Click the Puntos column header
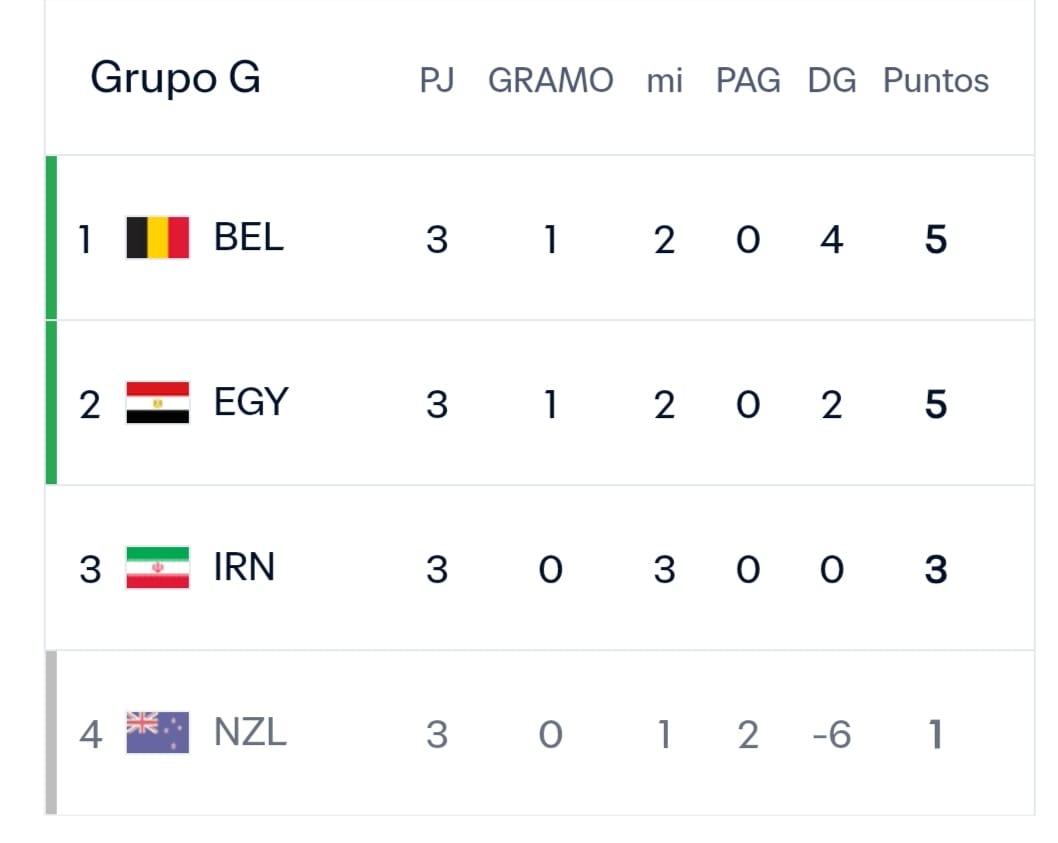 pyautogui.click(x=936, y=80)
